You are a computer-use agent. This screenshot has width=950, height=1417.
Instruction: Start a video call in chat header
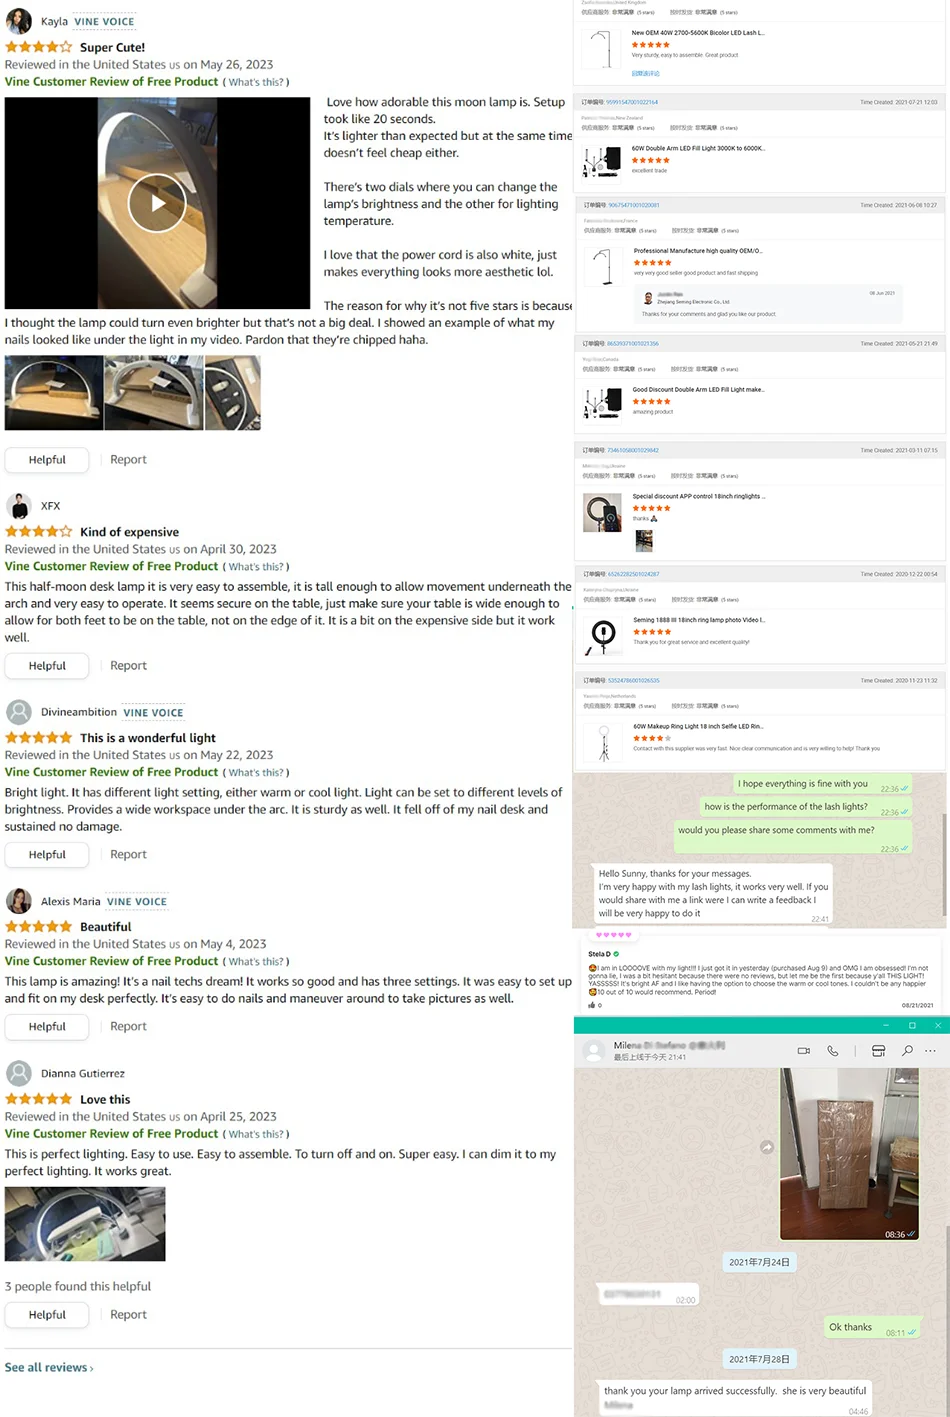[x=804, y=1051]
